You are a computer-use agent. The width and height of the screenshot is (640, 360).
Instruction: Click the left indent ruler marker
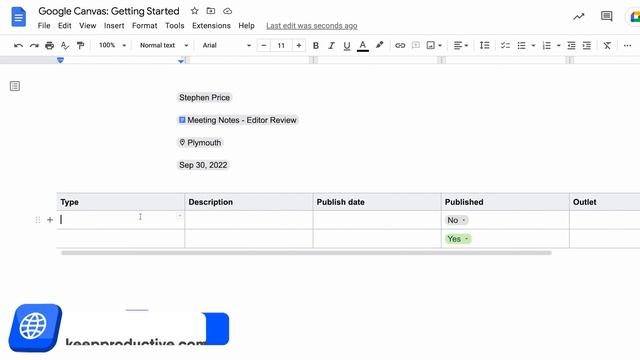point(60,60)
